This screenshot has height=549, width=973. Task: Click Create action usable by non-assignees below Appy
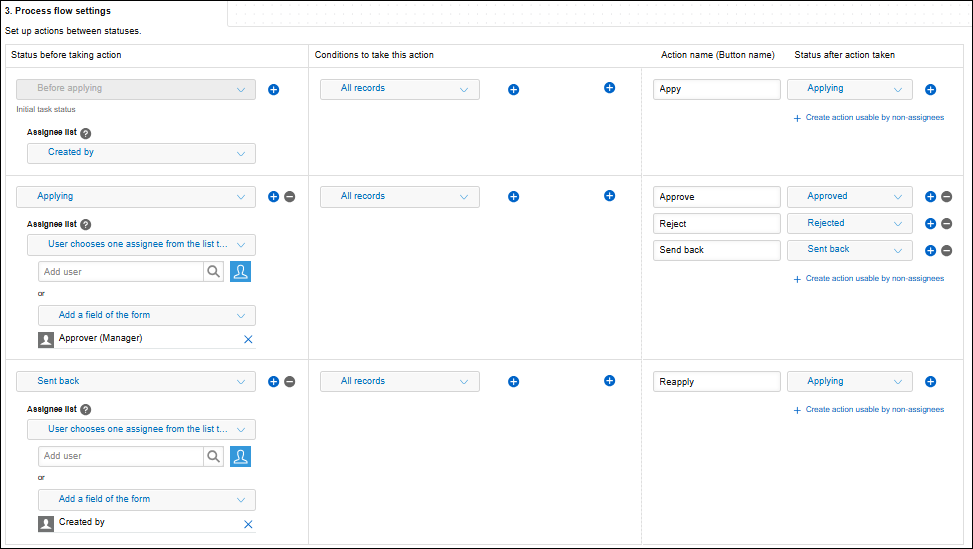coord(874,118)
